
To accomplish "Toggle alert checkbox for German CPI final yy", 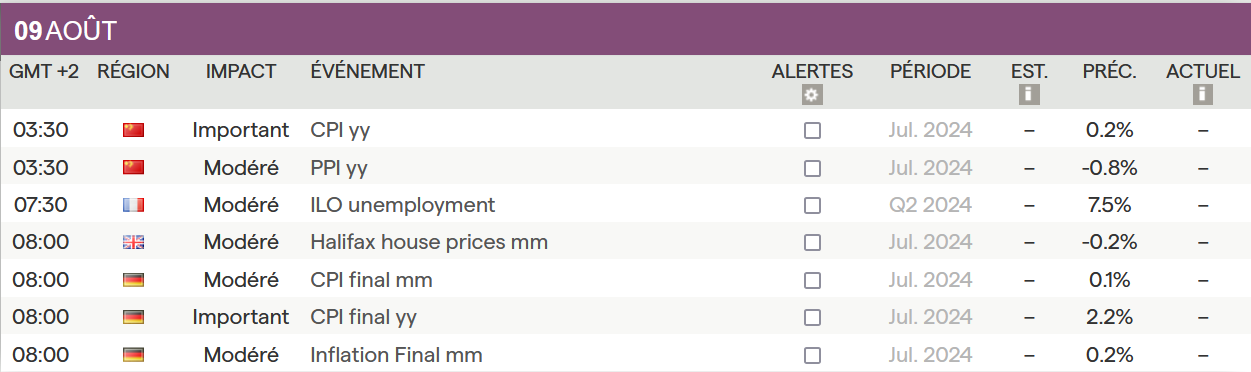I will coord(812,317).
